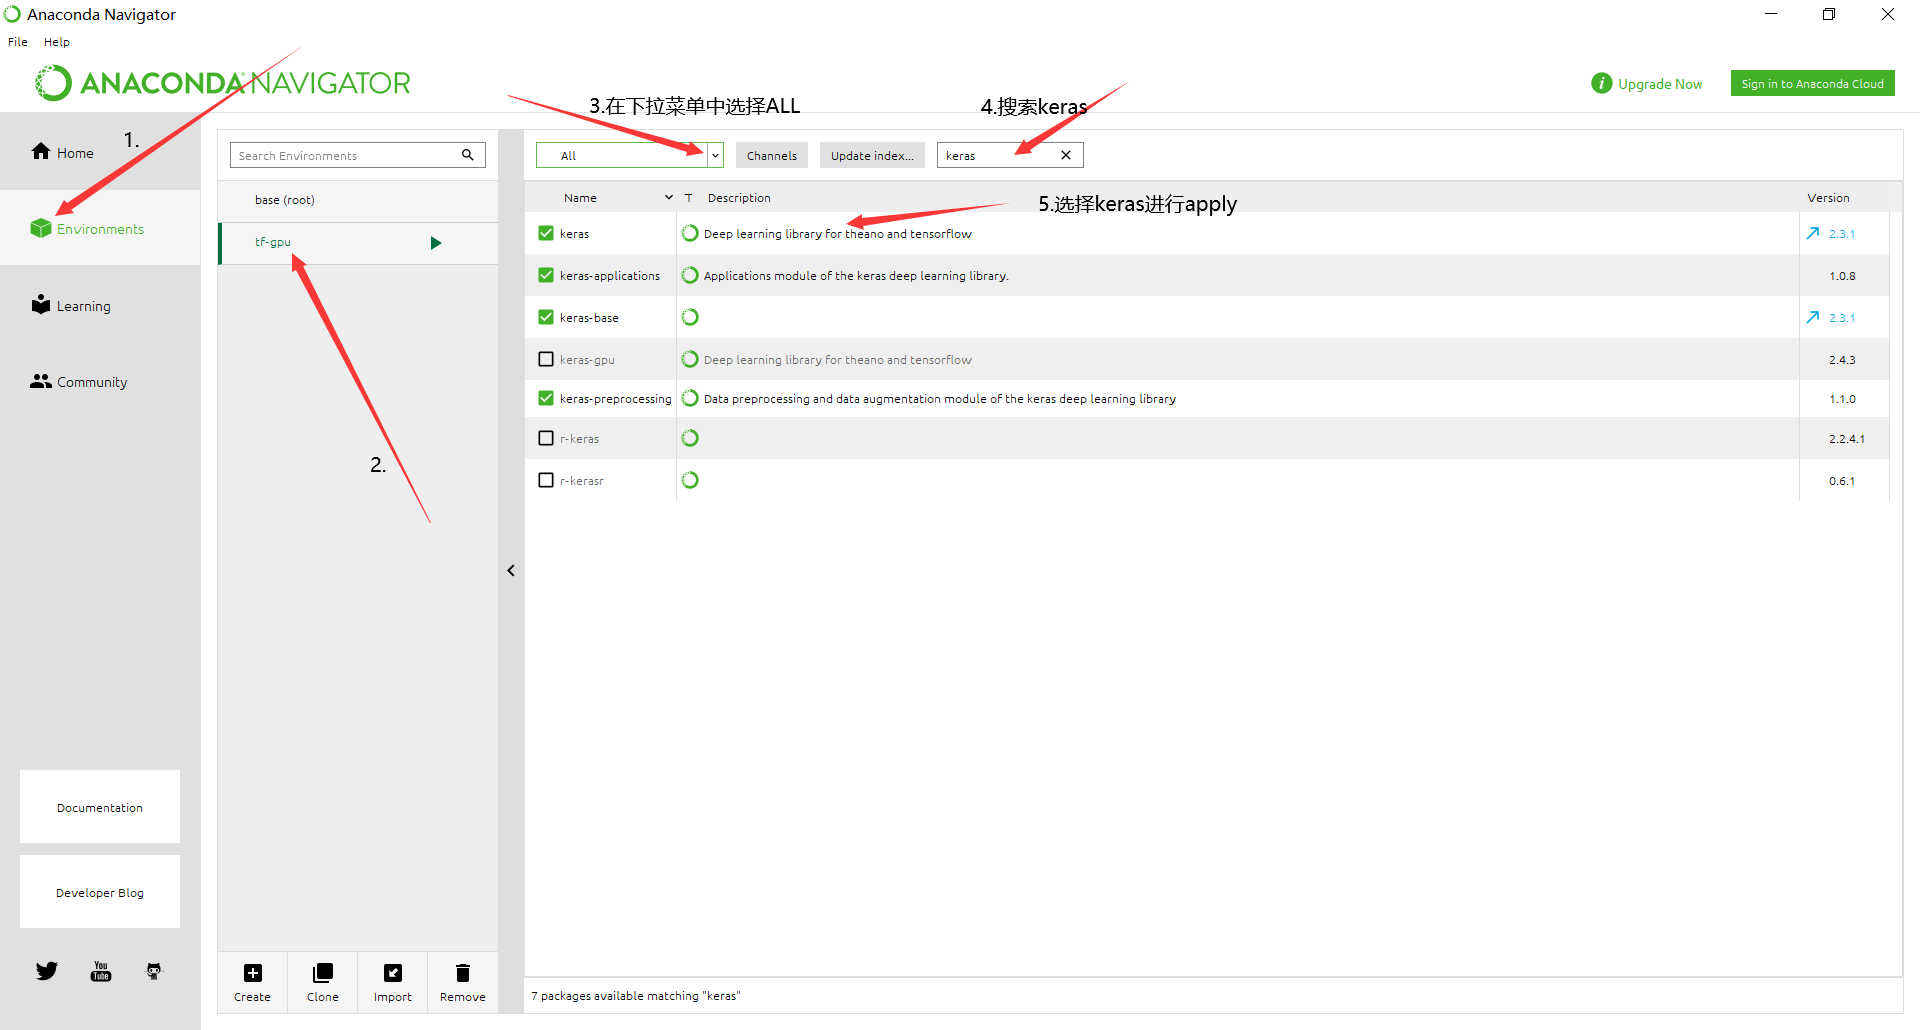Click the Create environment icon
The height and width of the screenshot is (1030, 1920).
253,973
